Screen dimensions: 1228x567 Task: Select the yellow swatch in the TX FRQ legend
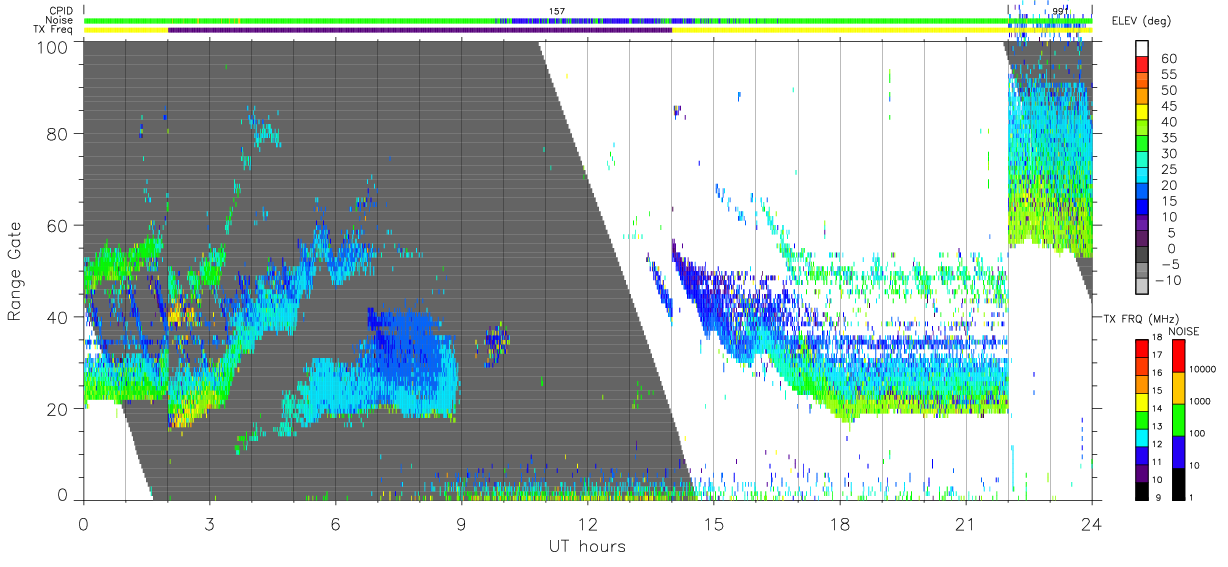pos(1144,401)
